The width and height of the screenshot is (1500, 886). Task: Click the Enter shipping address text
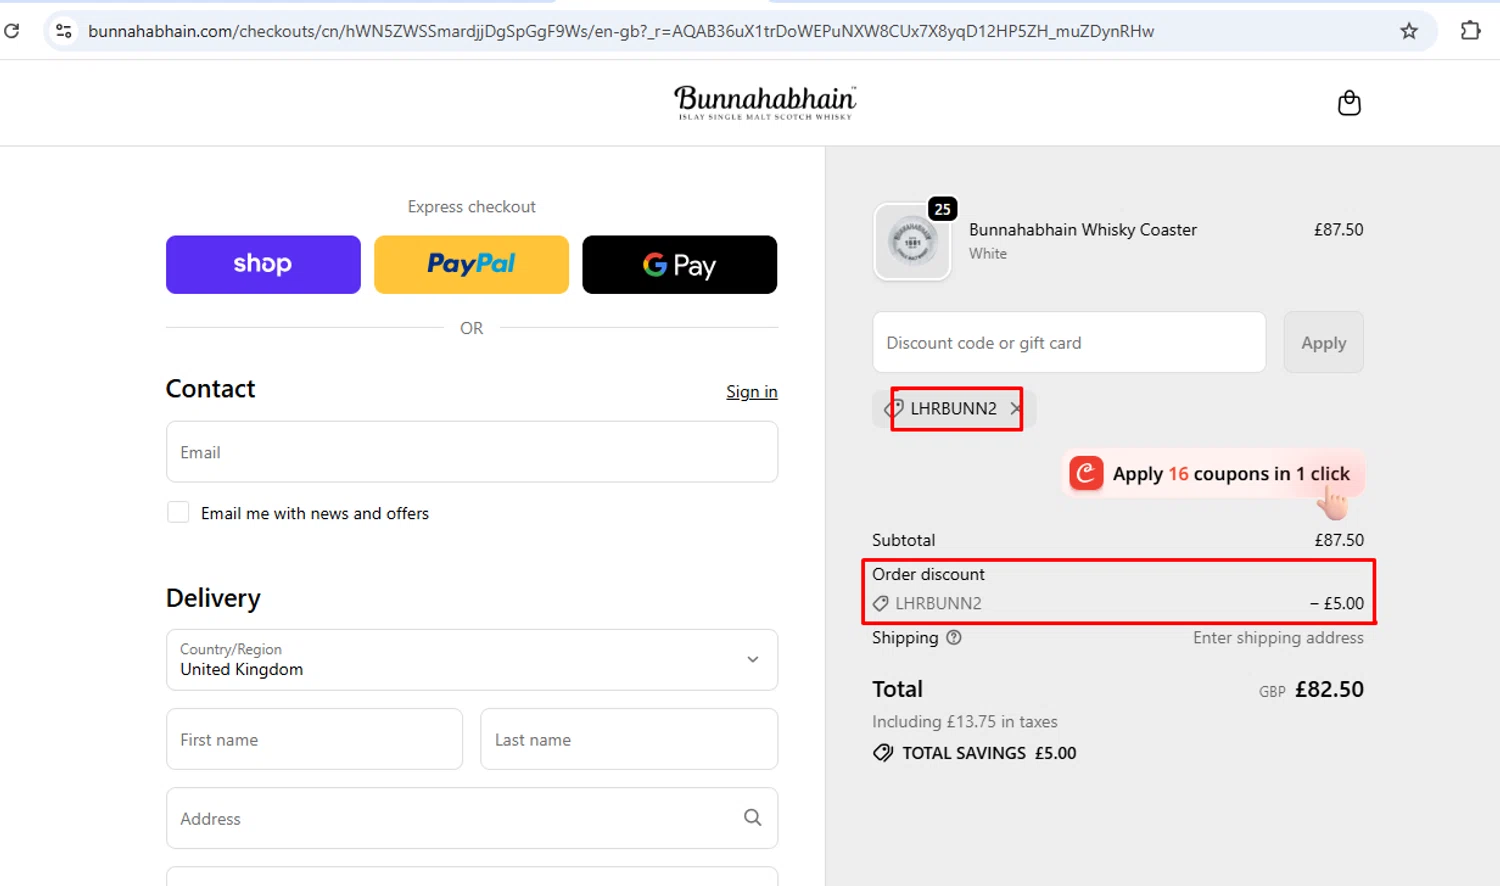1278,638
